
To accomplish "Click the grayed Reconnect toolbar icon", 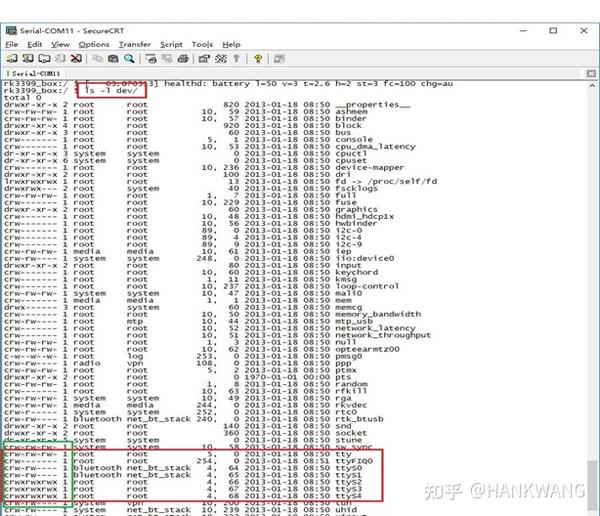I will point(60,59).
